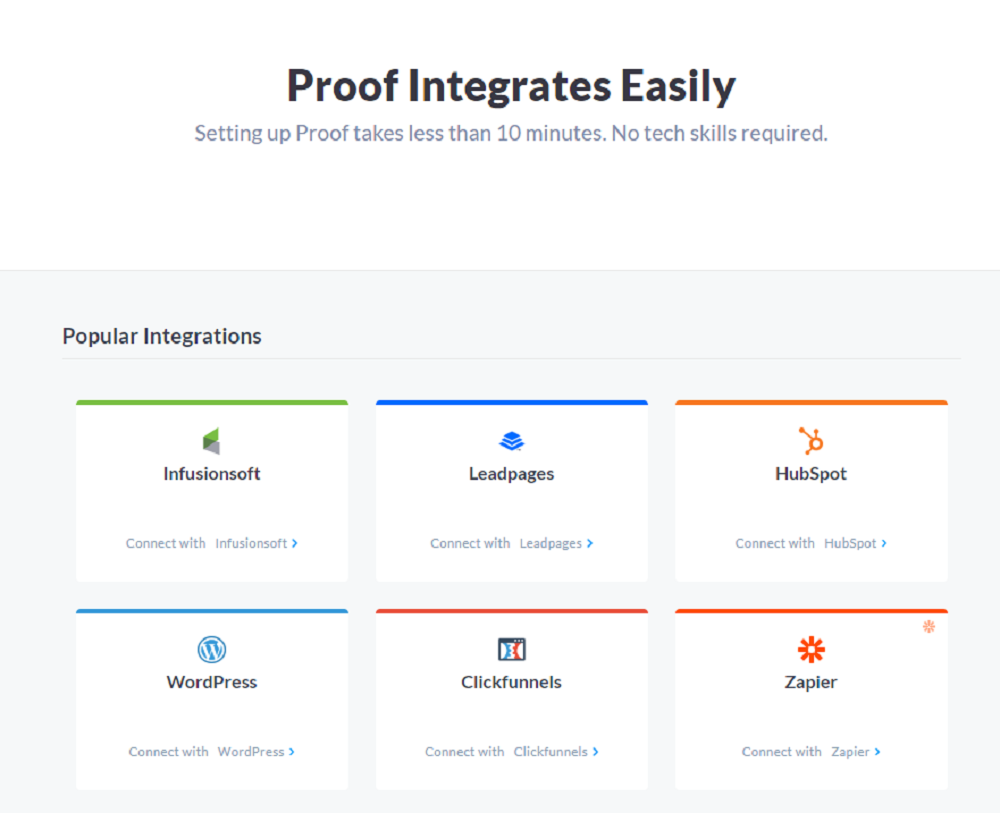The width and height of the screenshot is (1000, 813).
Task: Open the Connect with Clickfunnels link
Action: coord(511,751)
